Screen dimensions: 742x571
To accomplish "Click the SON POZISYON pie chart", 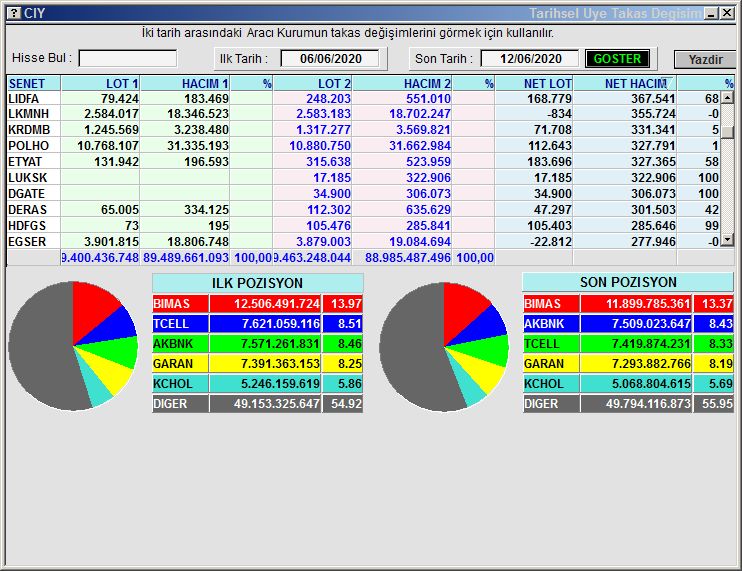I will 443,345.
